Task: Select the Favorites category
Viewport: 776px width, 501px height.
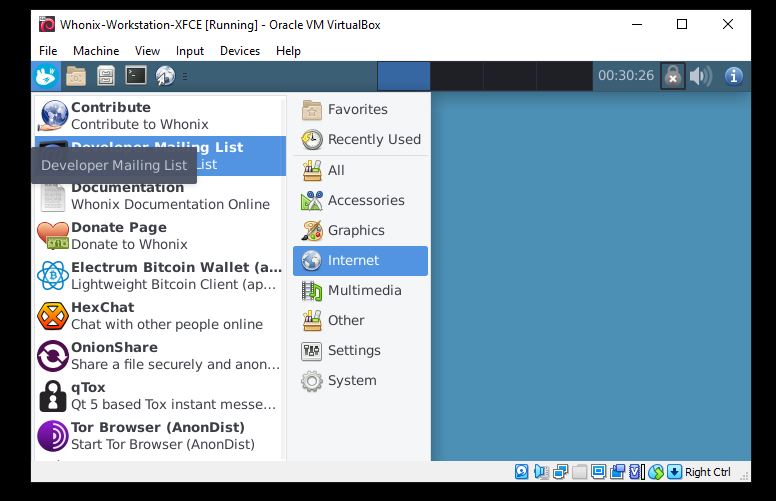Action: pos(360,109)
